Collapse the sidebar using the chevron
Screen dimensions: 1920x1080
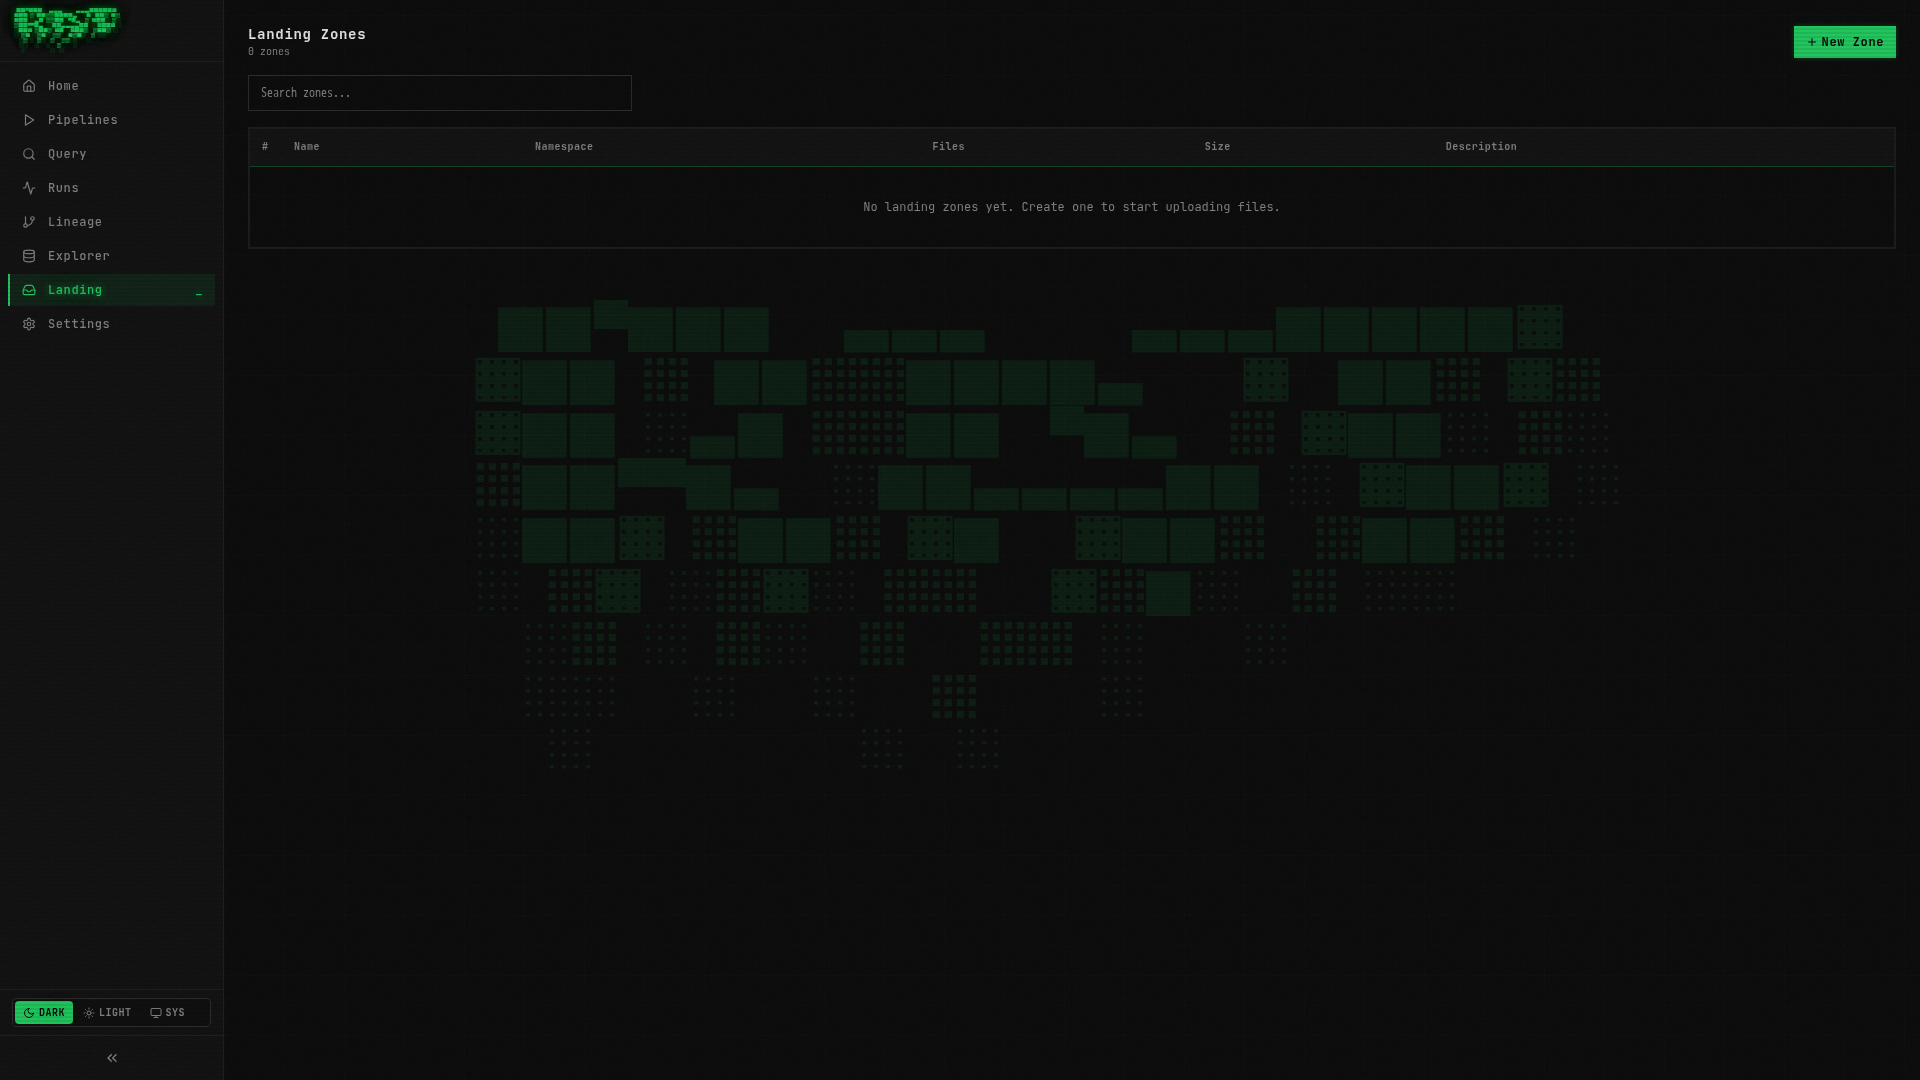[111, 1057]
